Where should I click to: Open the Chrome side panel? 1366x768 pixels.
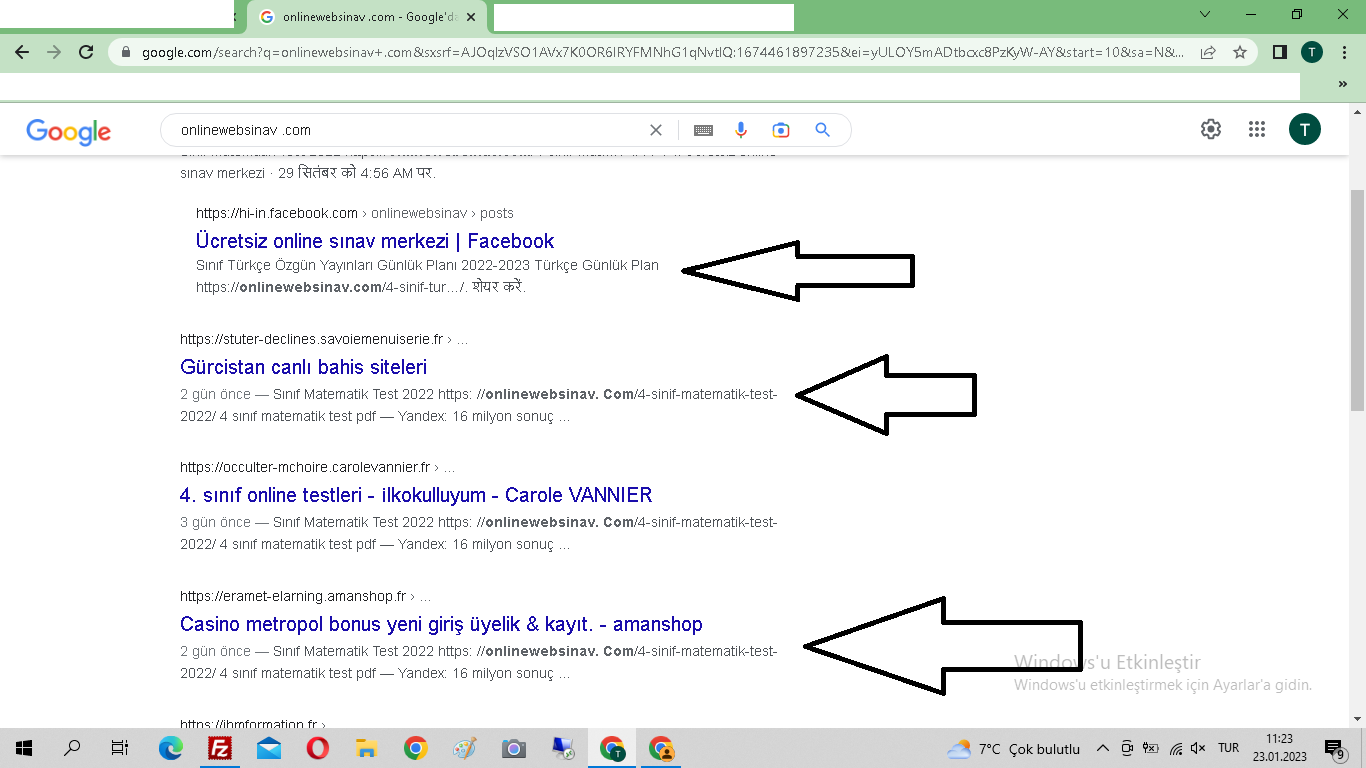tap(1279, 52)
